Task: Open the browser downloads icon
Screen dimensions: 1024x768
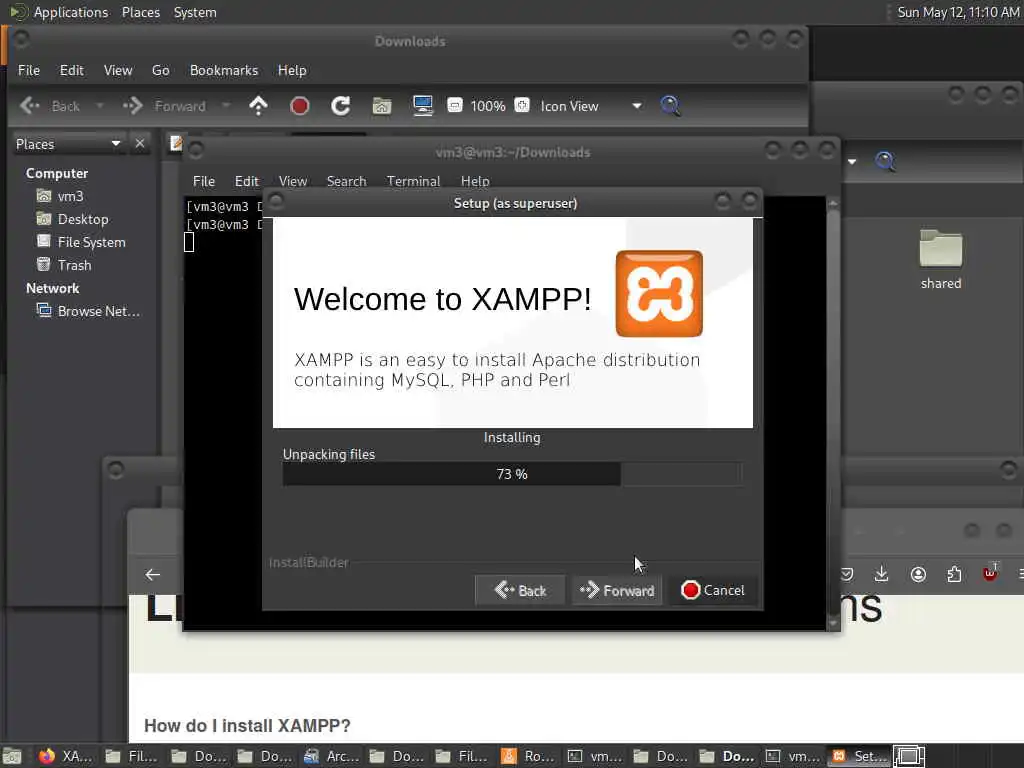Action: coord(881,574)
